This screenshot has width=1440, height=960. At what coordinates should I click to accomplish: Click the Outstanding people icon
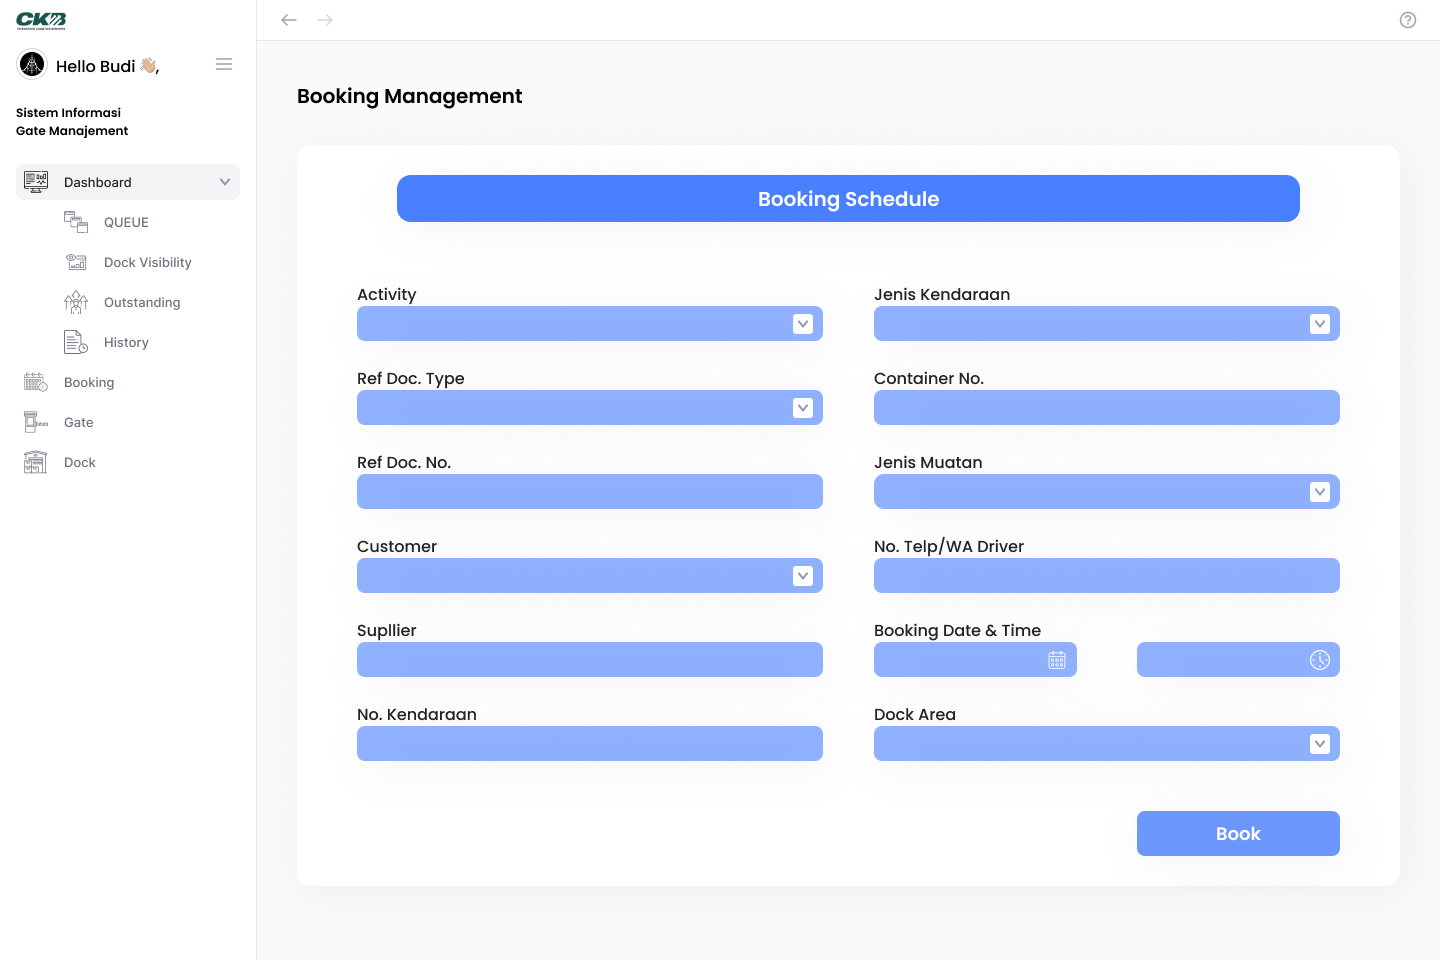[x=76, y=302]
